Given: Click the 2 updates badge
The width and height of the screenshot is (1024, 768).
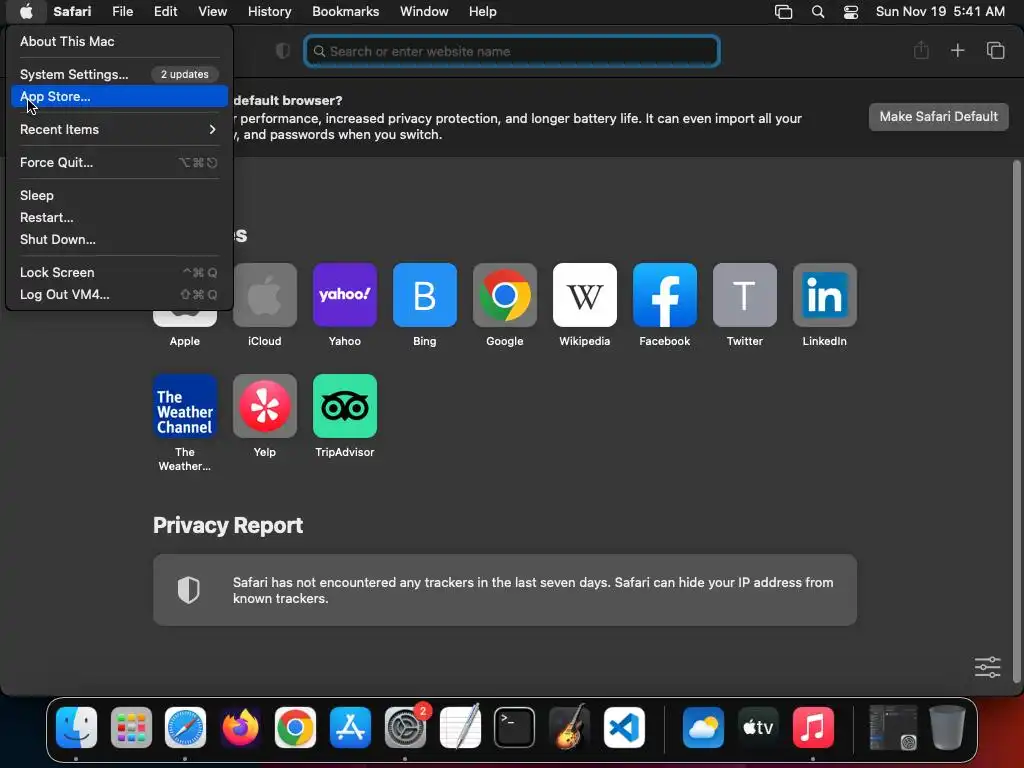Looking at the screenshot, I should click(185, 74).
